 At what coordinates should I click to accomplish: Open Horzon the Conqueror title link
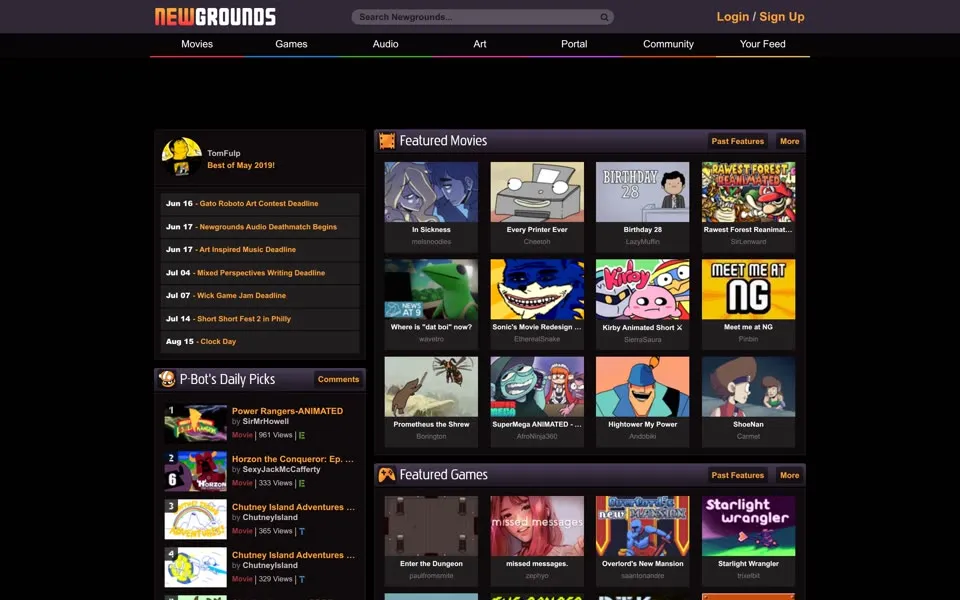(x=293, y=459)
